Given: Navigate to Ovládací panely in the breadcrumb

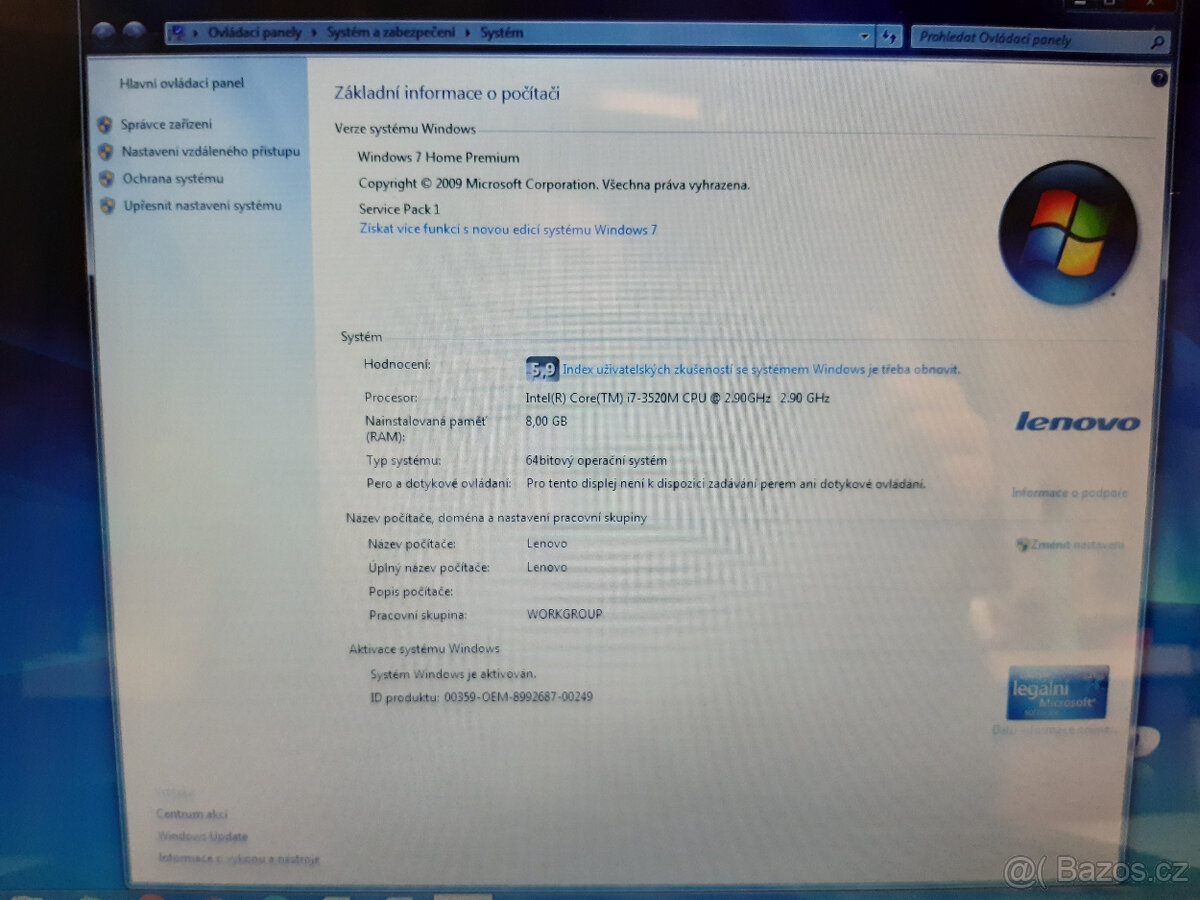Looking at the screenshot, I should click(x=255, y=32).
